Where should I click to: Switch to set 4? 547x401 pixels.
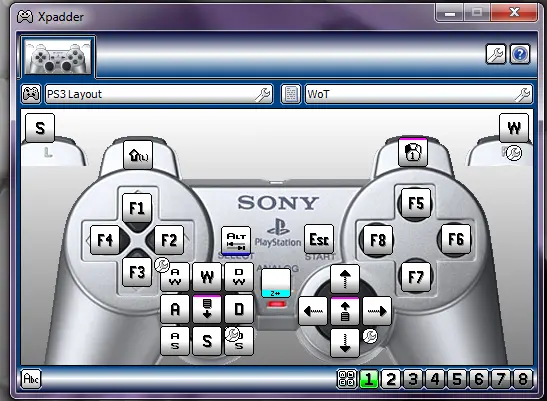click(435, 379)
